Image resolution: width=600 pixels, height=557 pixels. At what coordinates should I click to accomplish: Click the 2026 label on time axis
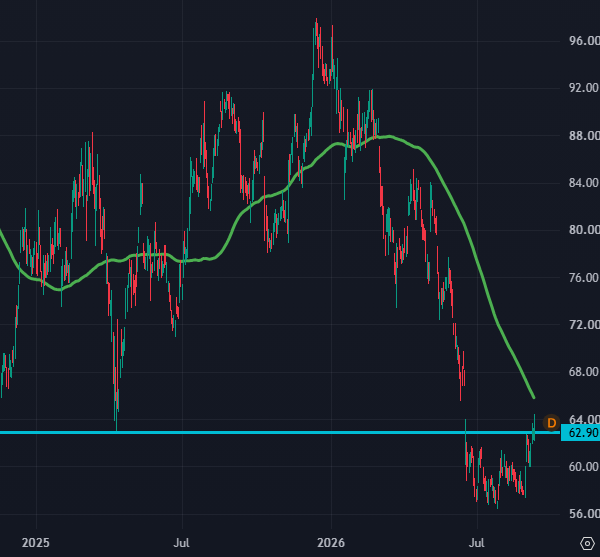click(x=331, y=543)
